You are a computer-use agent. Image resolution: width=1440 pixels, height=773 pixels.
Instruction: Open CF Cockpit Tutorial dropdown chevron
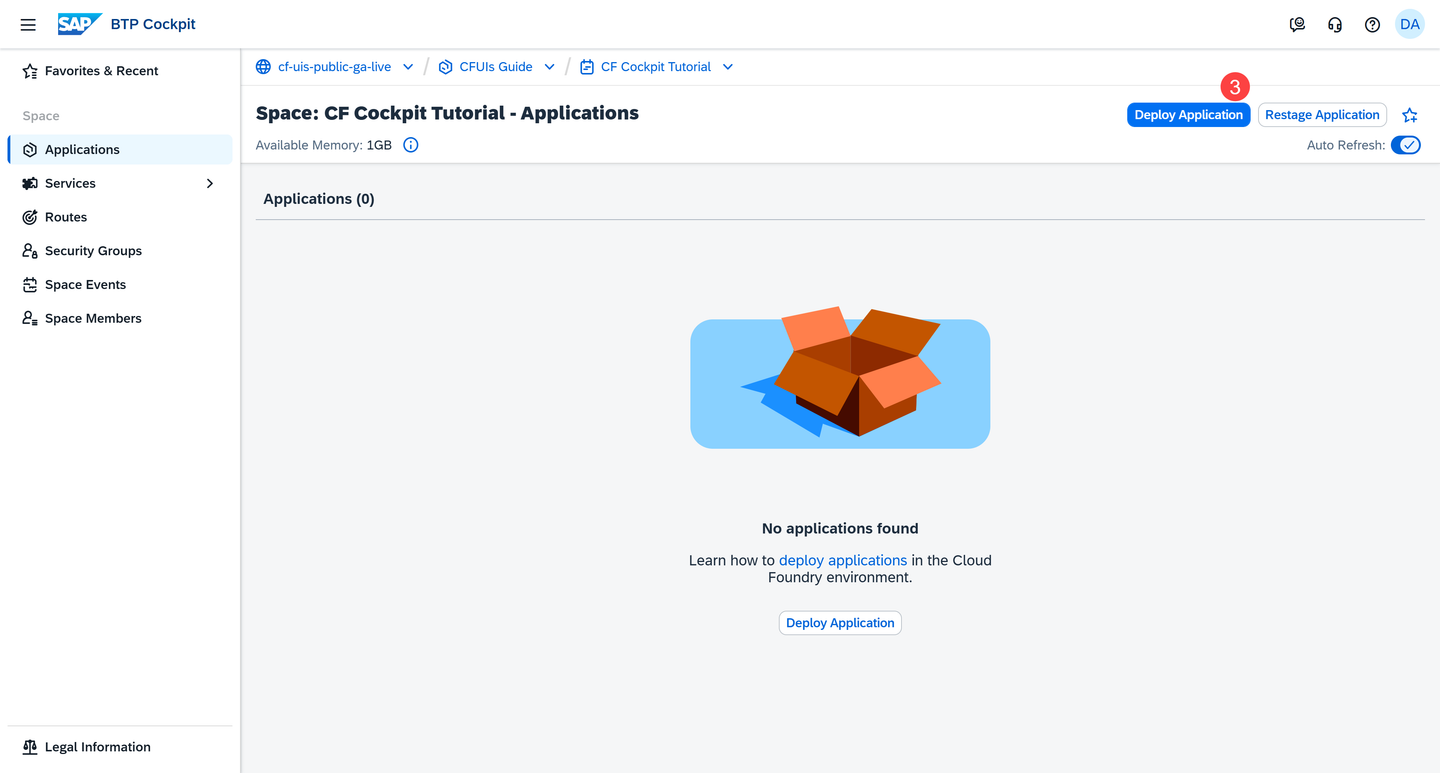pyautogui.click(x=728, y=67)
